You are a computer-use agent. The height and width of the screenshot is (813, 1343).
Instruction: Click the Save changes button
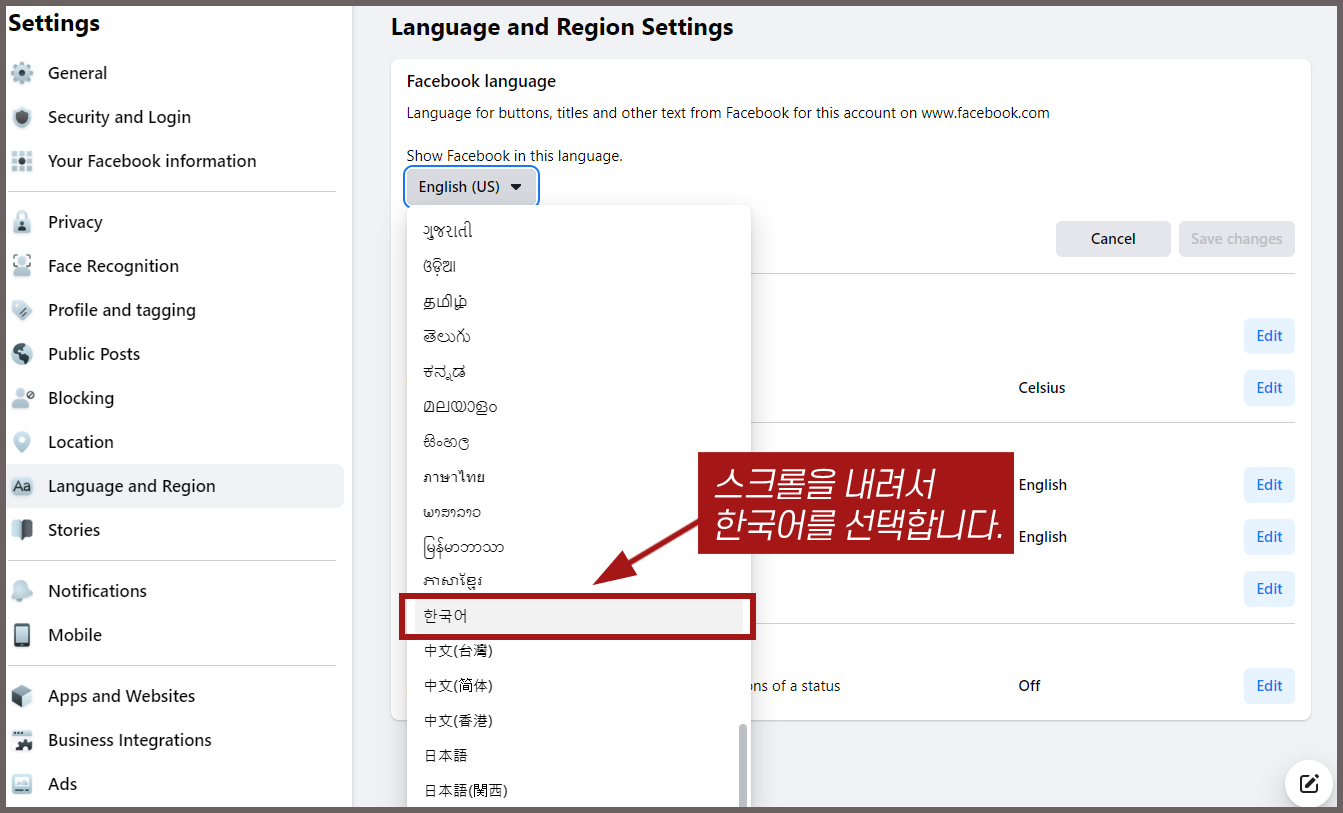(1237, 239)
